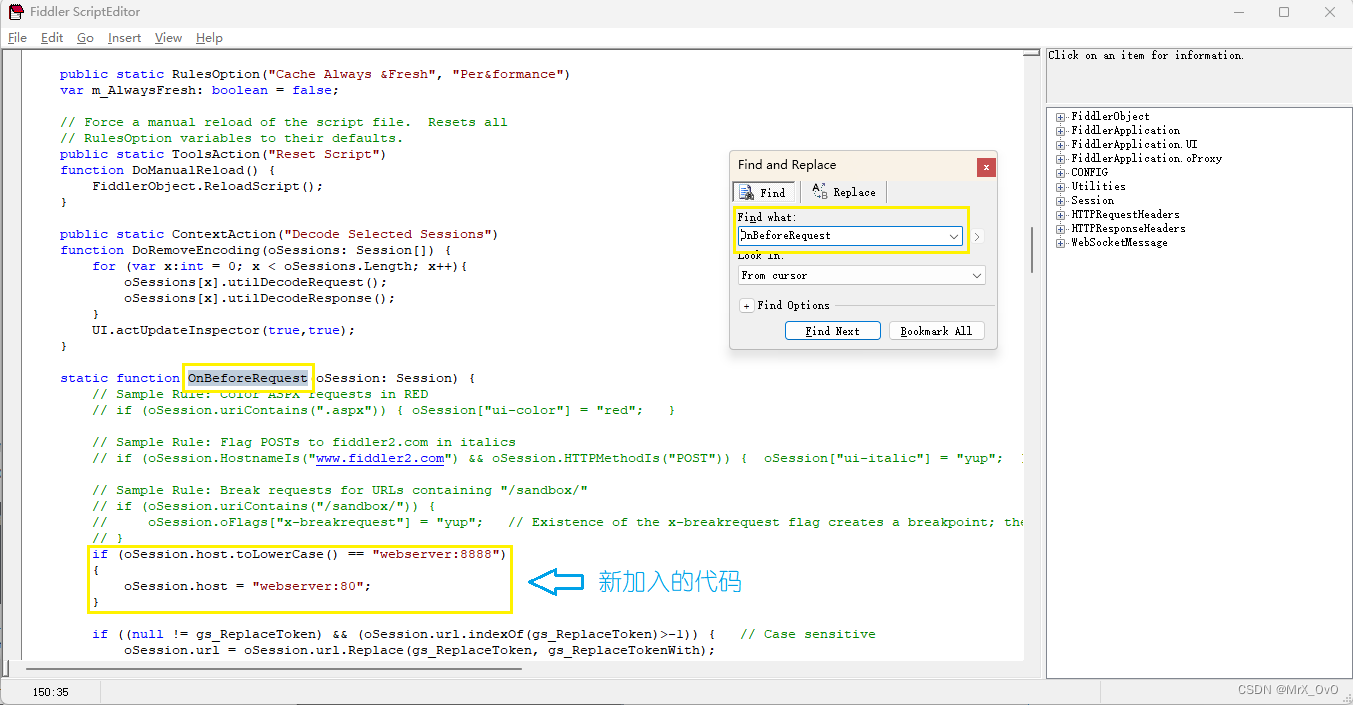1353x705 pixels.
Task: Expand the FiddlerApplication.UI tree node
Action: pyautogui.click(x=1061, y=145)
